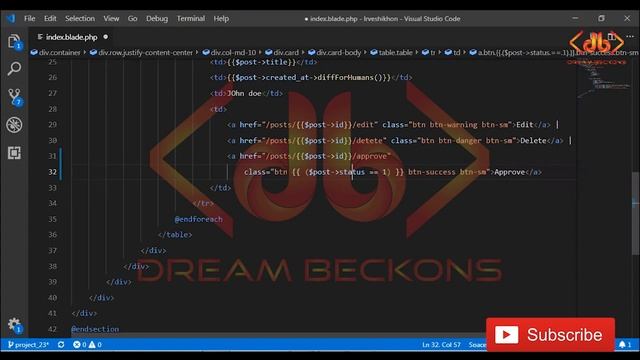This screenshot has width=640, height=360.
Task: Click the closing </tr> tag
Action: (203, 203)
